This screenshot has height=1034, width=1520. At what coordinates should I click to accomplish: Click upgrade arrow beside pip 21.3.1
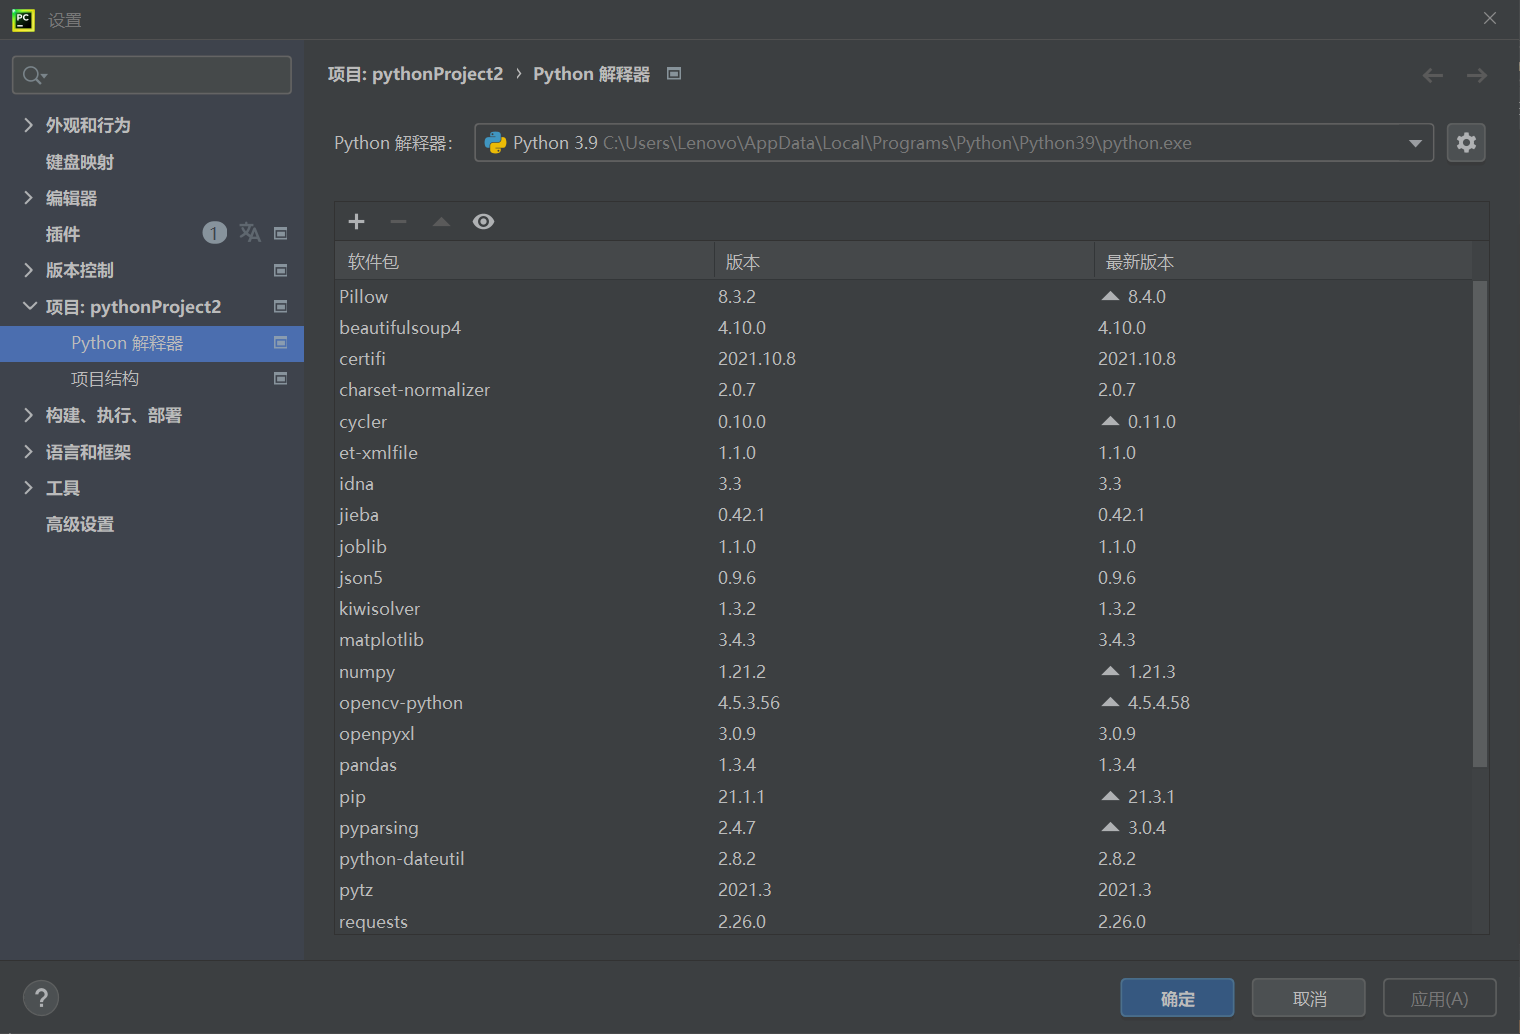[x=1110, y=796]
